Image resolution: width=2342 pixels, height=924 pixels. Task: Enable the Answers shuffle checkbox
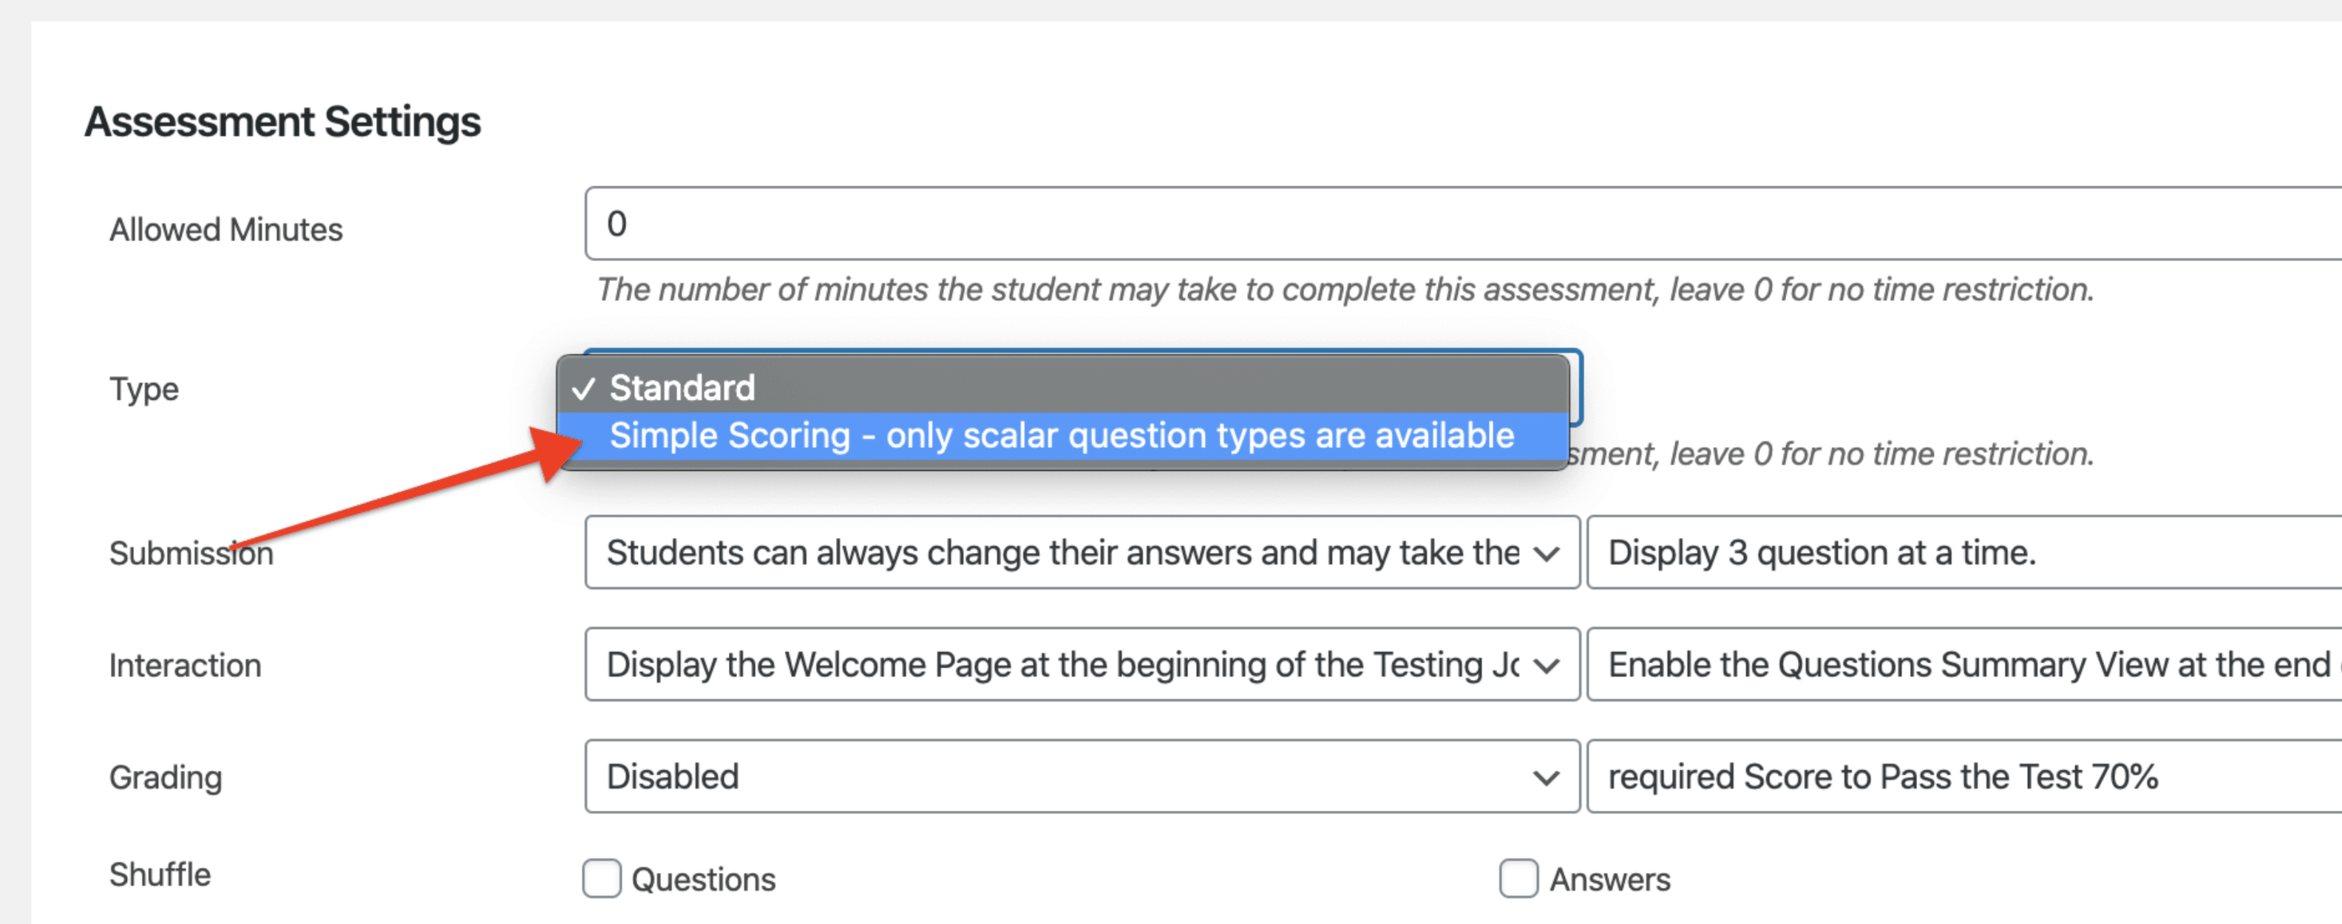(1518, 878)
